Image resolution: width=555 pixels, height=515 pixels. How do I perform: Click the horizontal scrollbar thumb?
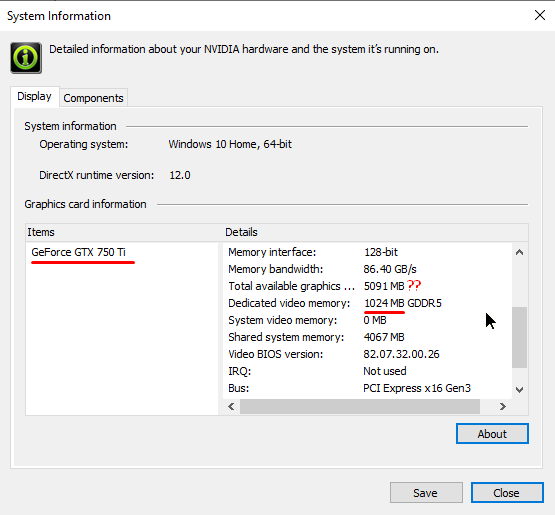360,406
